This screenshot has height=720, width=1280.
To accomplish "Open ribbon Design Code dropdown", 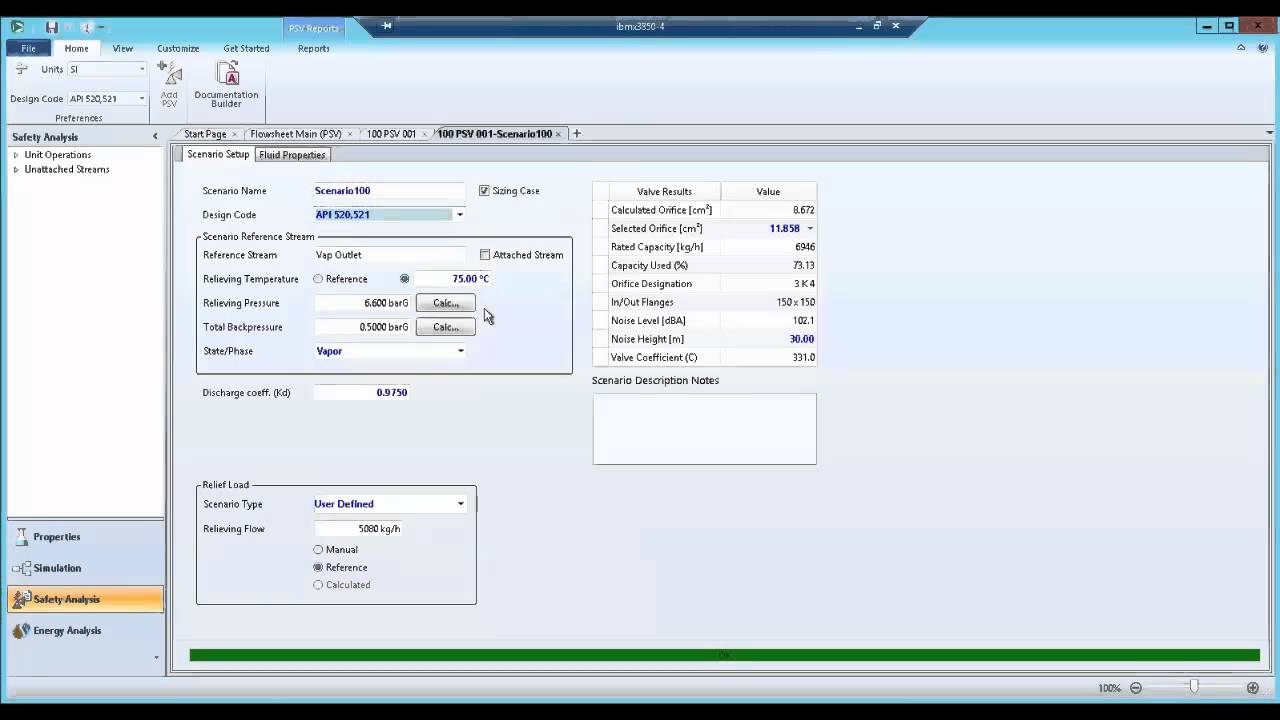I will [x=142, y=99].
